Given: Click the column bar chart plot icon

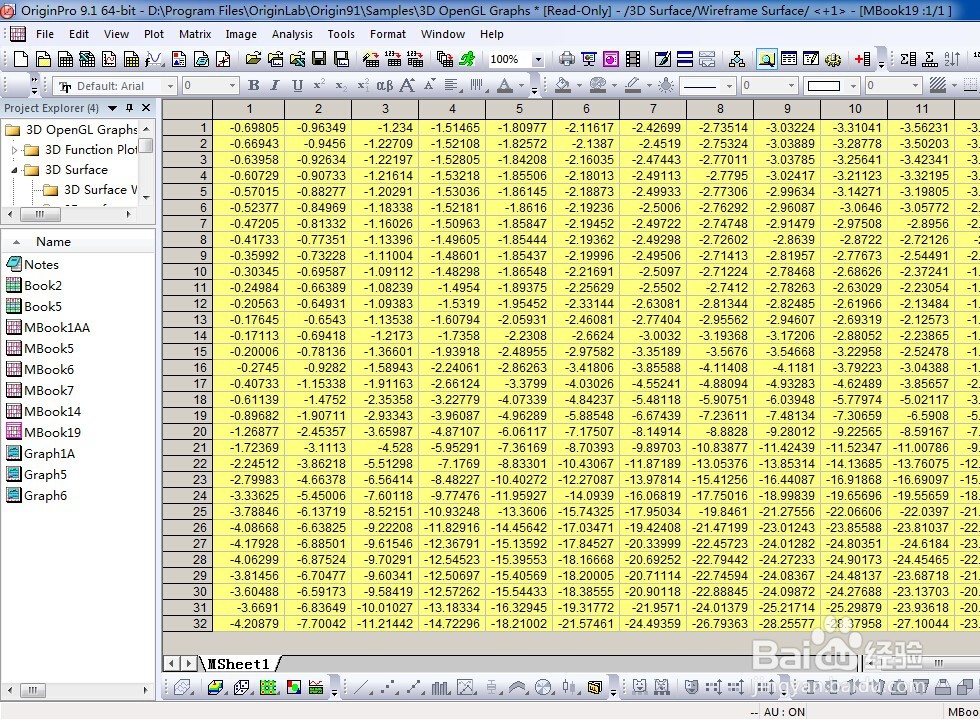Looking at the screenshot, I should pos(441,688).
